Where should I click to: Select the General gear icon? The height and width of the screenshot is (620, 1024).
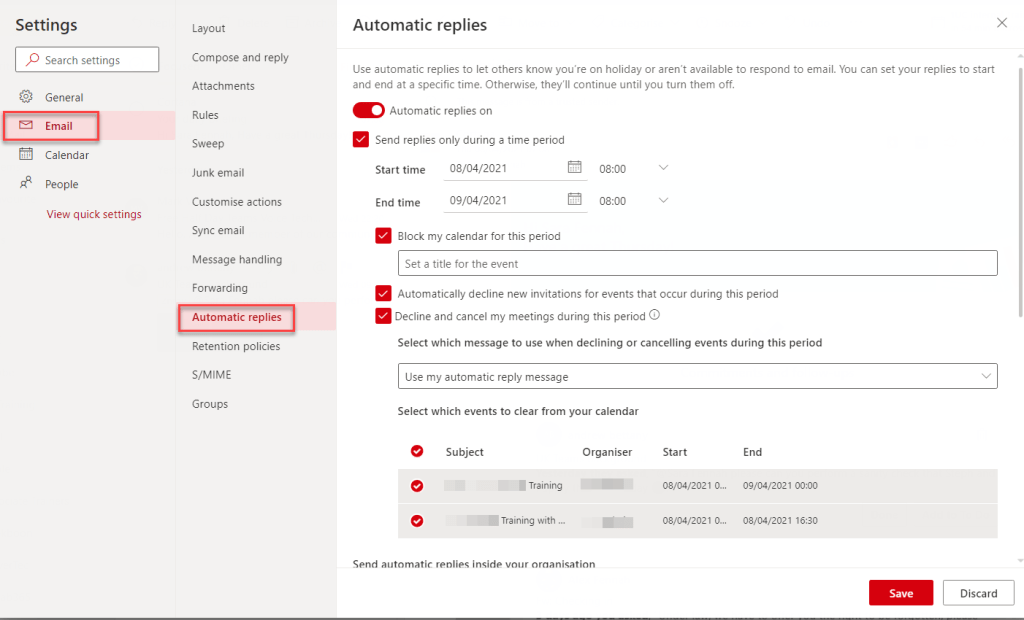coord(27,97)
